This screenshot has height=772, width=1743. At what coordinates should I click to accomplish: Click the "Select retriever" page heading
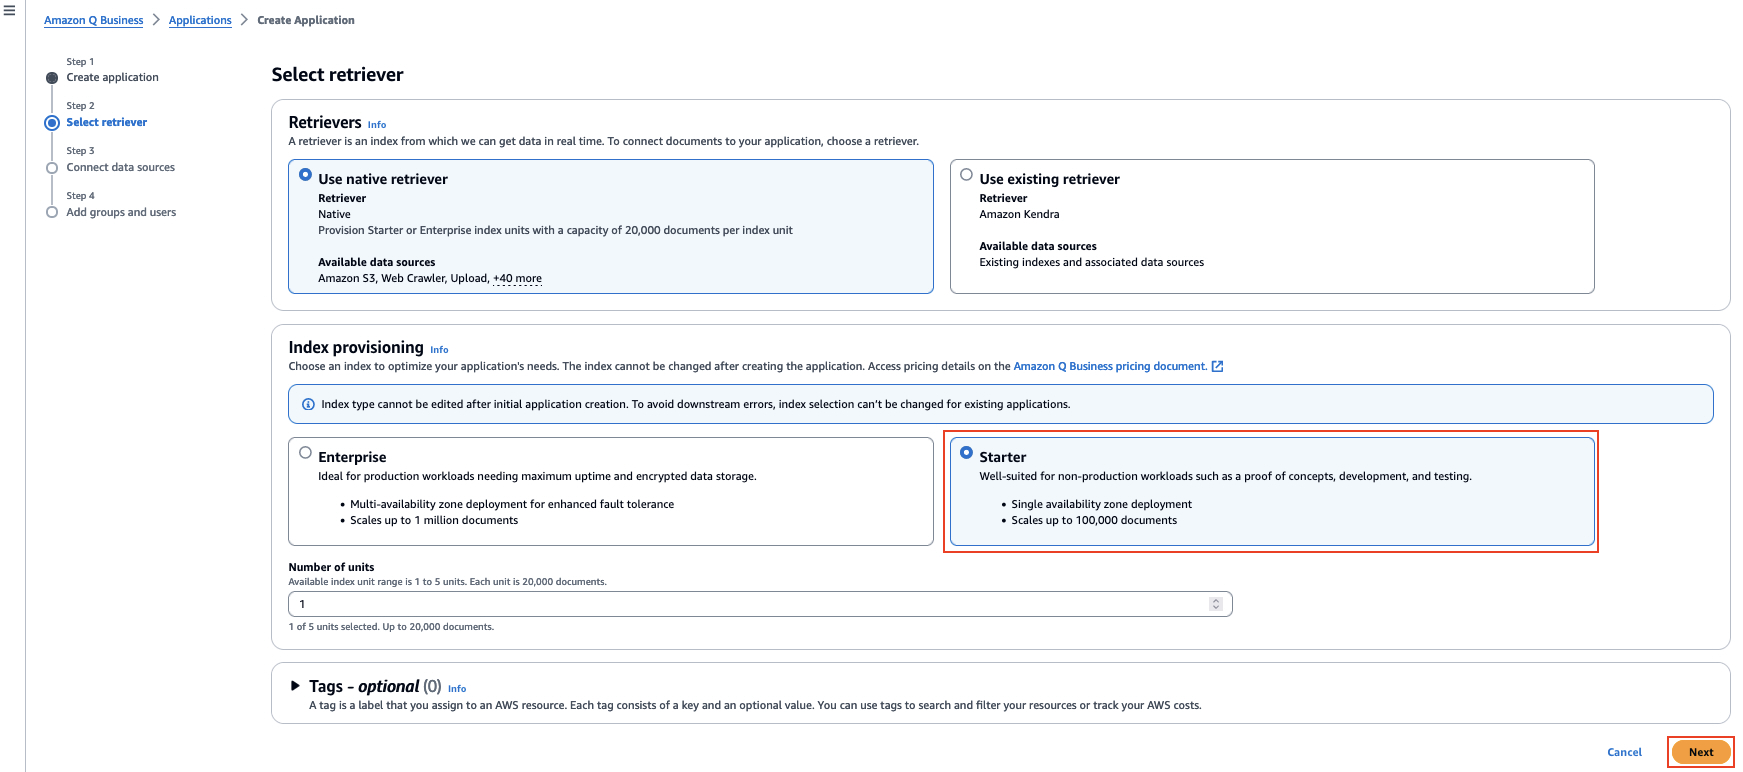coord(337,75)
